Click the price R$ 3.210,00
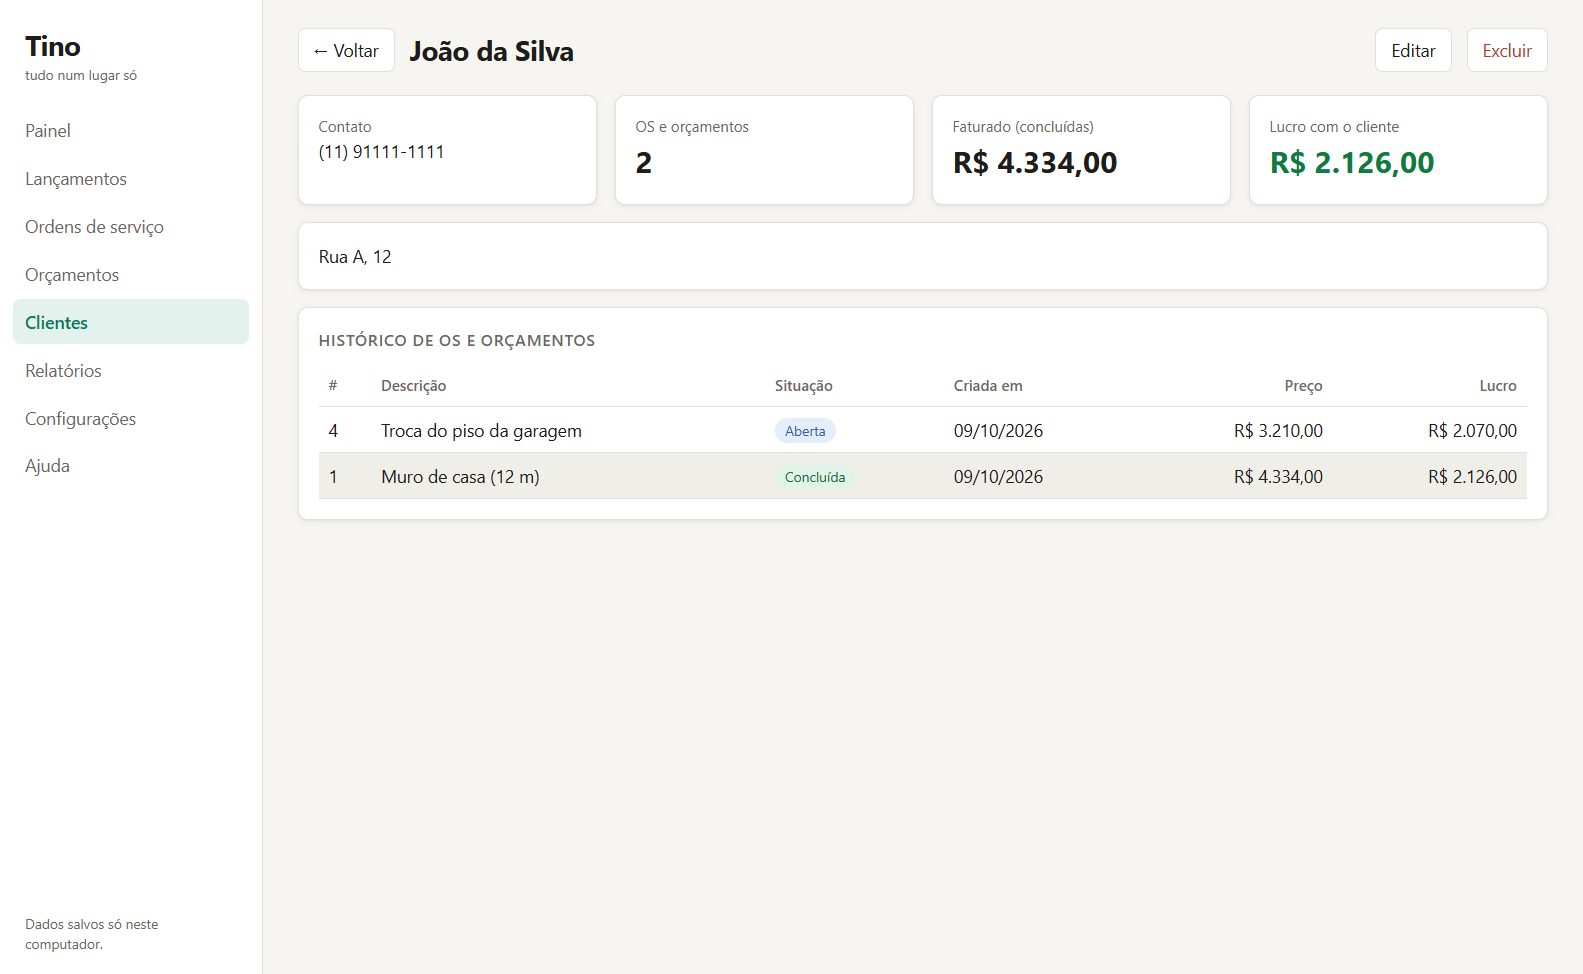 pyautogui.click(x=1278, y=431)
